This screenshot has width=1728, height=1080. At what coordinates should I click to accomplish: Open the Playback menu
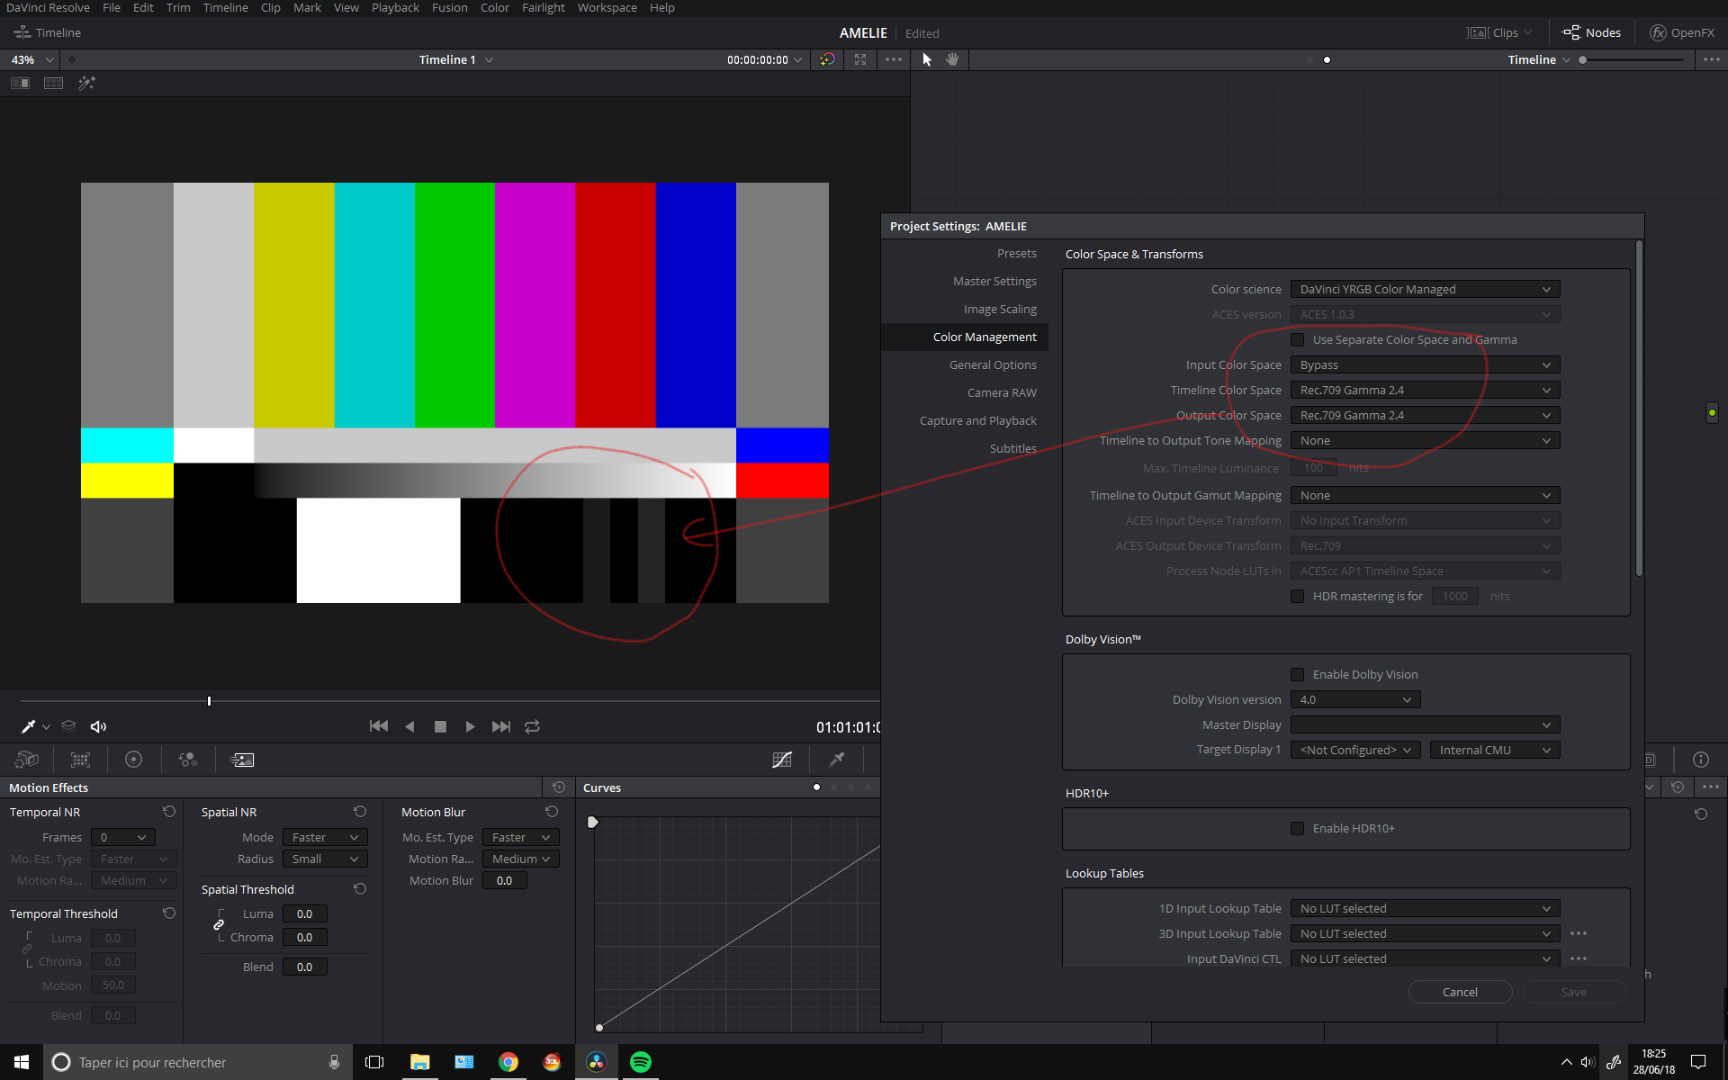pyautogui.click(x=395, y=8)
